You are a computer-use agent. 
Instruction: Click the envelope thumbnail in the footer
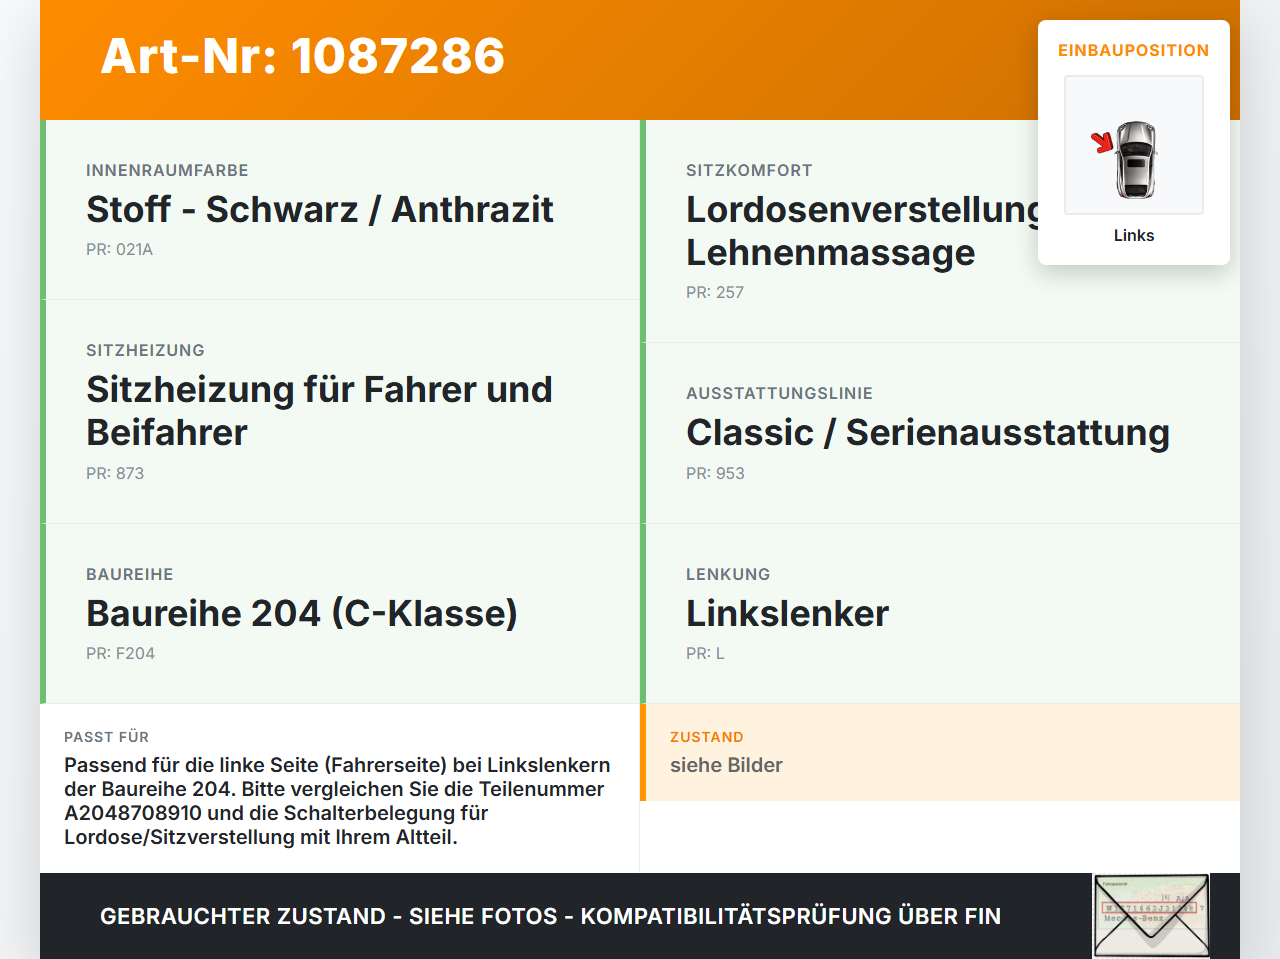[x=1151, y=915]
